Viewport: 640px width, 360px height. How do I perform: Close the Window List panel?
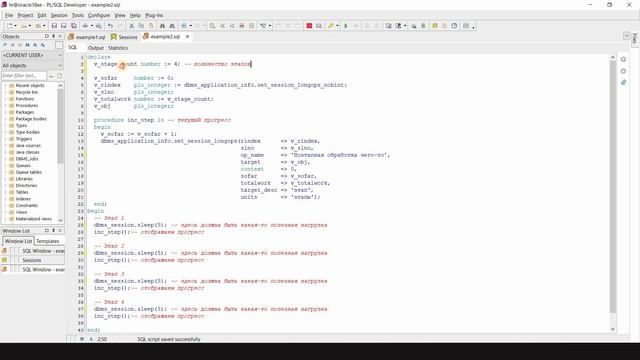60,231
